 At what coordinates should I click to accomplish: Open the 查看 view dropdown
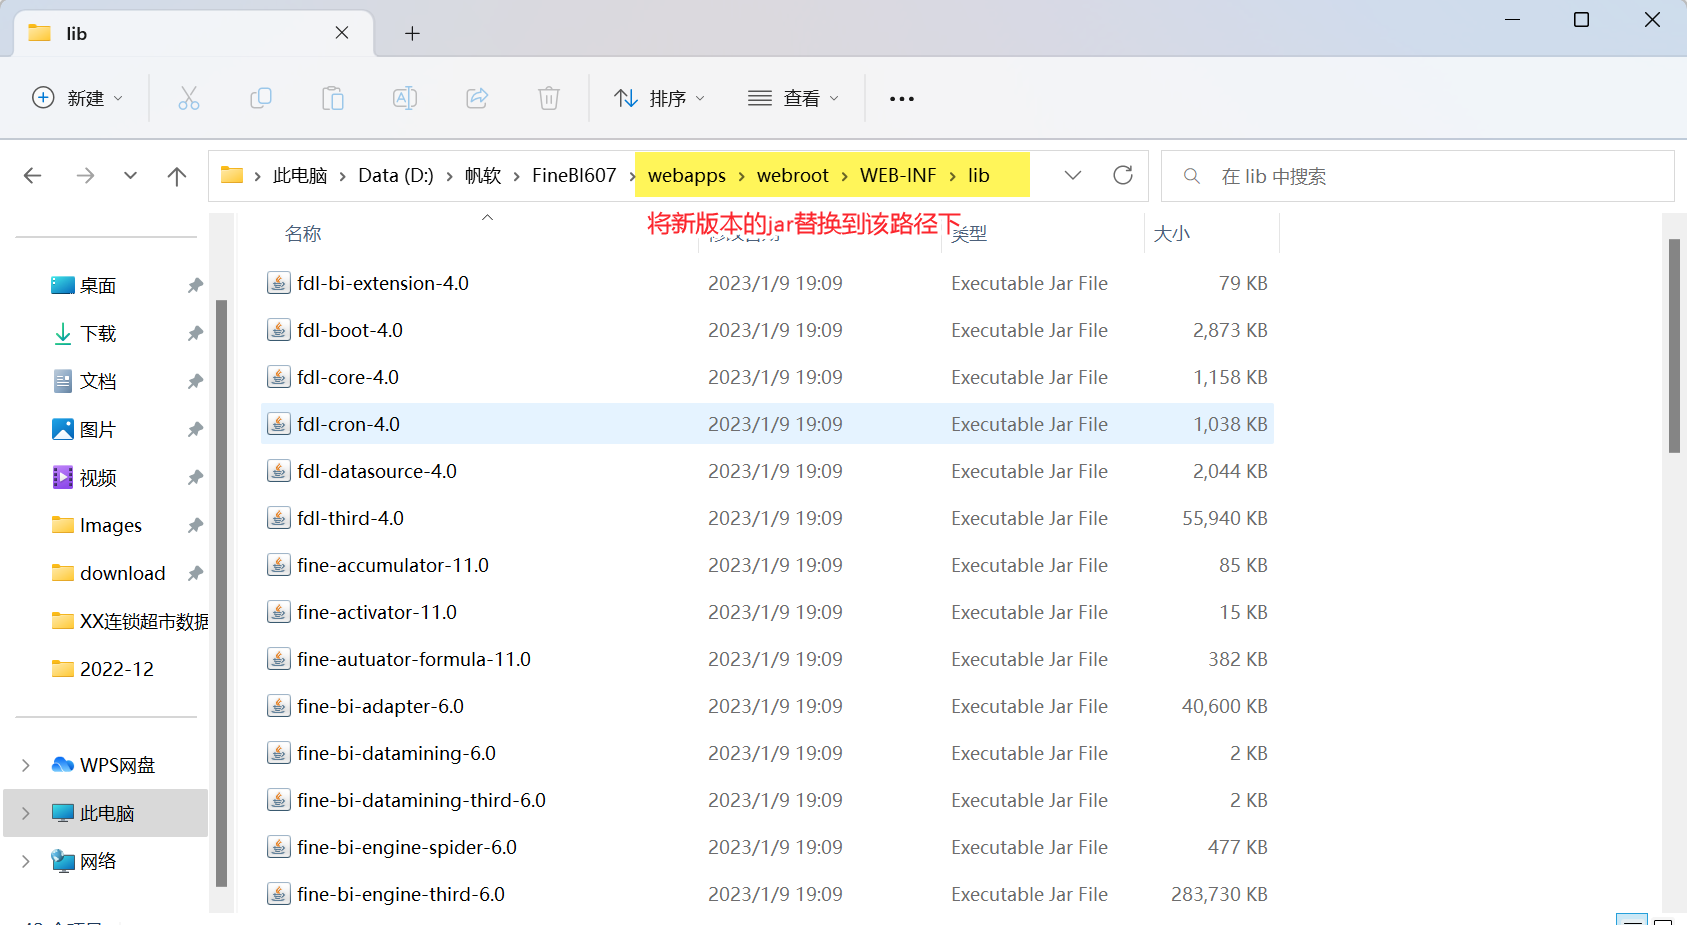click(794, 98)
